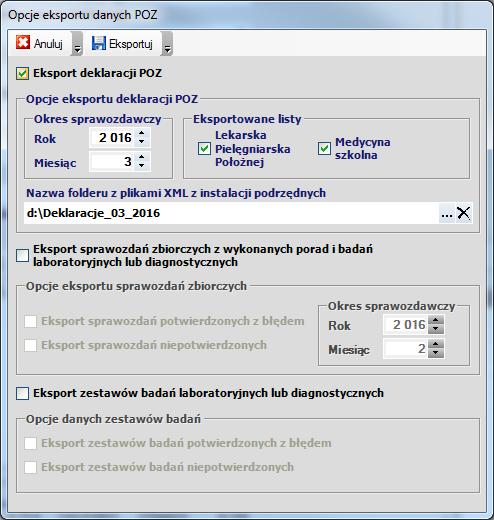
Task: Toggle Medycyna szkolna checkbox
Action: tap(324, 149)
